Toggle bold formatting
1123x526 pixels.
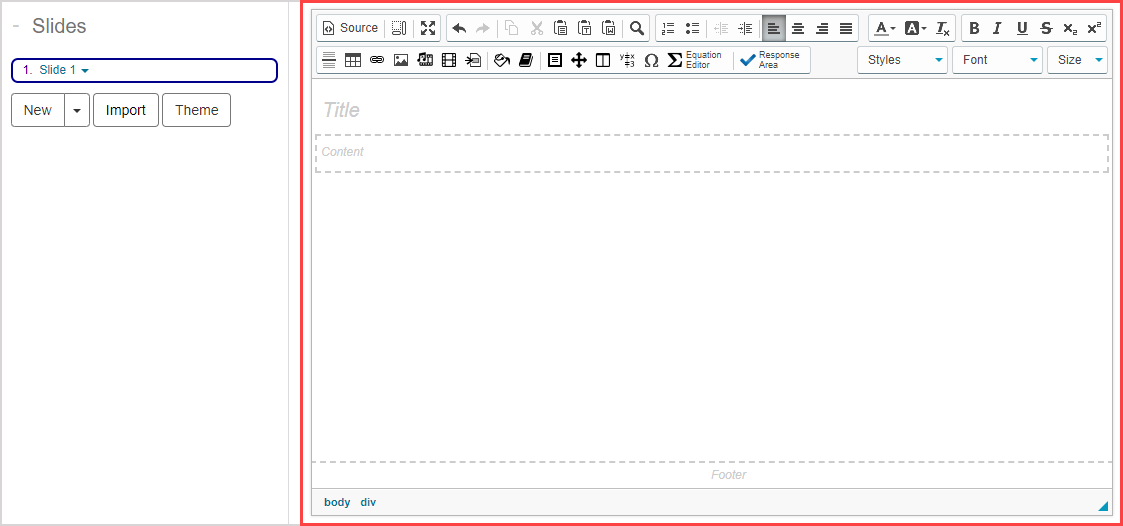click(x=974, y=28)
